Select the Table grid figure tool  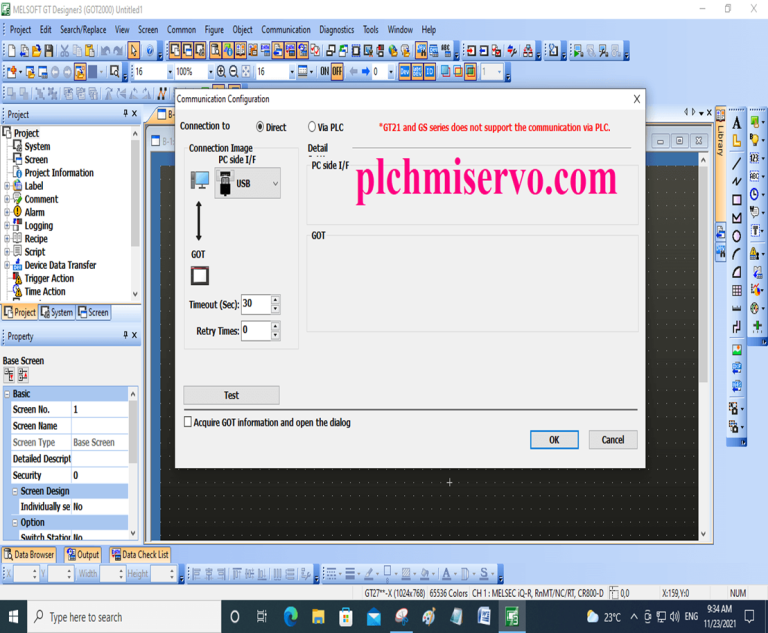click(737, 291)
